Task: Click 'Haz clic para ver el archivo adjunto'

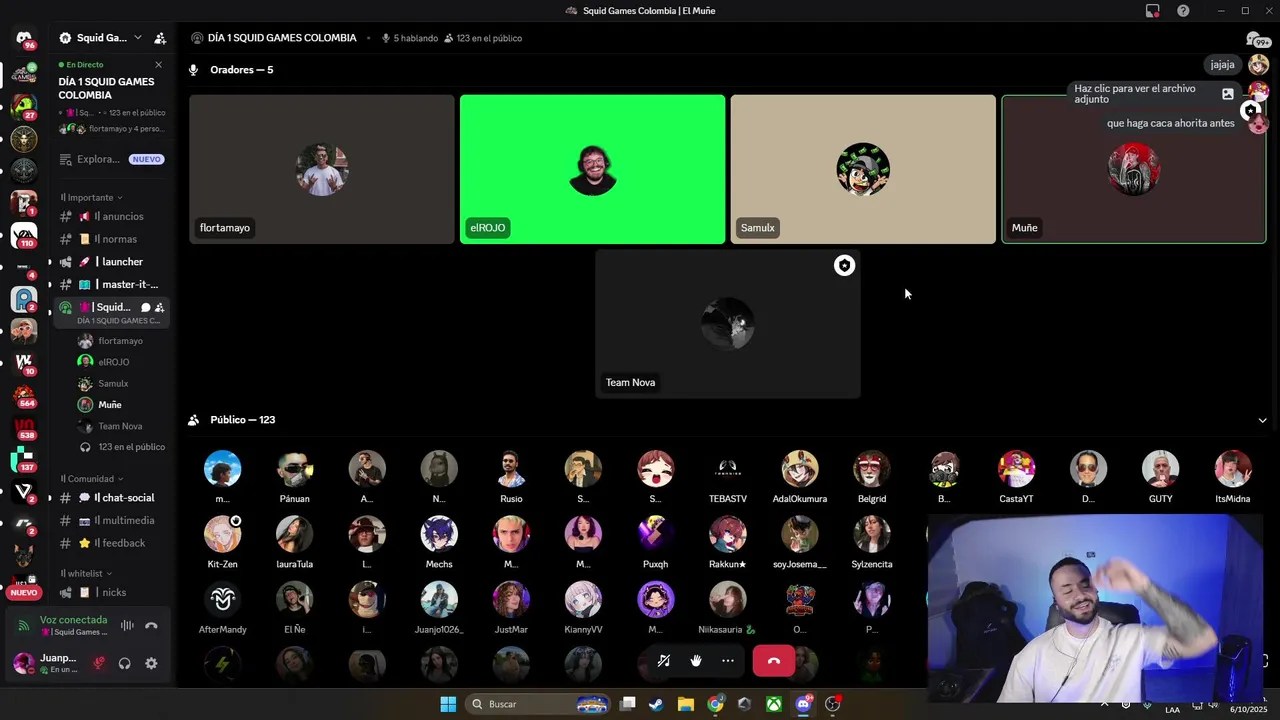Action: [1134, 94]
